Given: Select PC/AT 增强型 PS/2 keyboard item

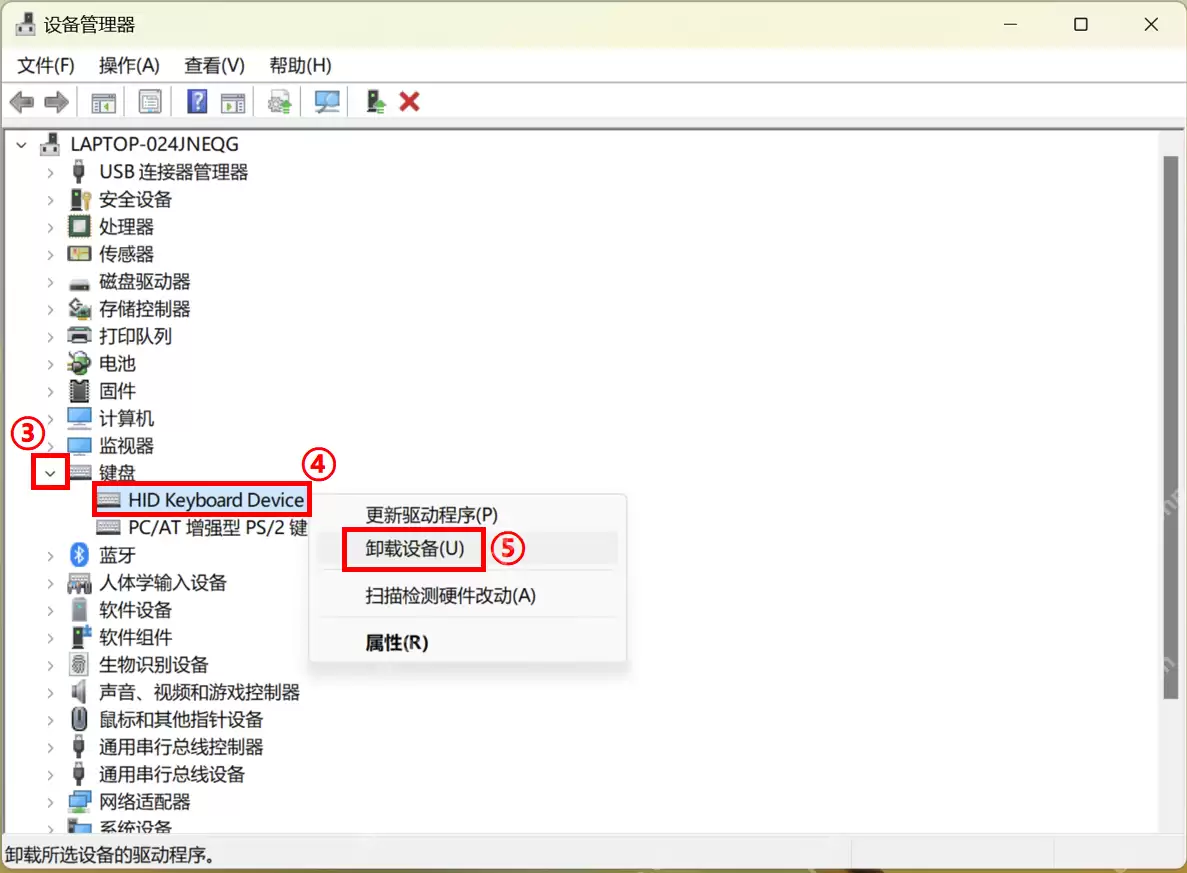Looking at the screenshot, I should 202,528.
